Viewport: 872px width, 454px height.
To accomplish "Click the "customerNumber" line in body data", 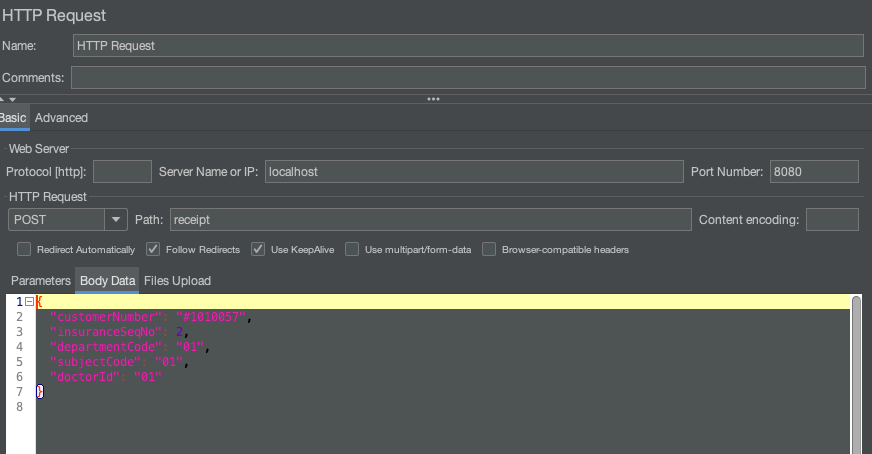I will click(151, 317).
